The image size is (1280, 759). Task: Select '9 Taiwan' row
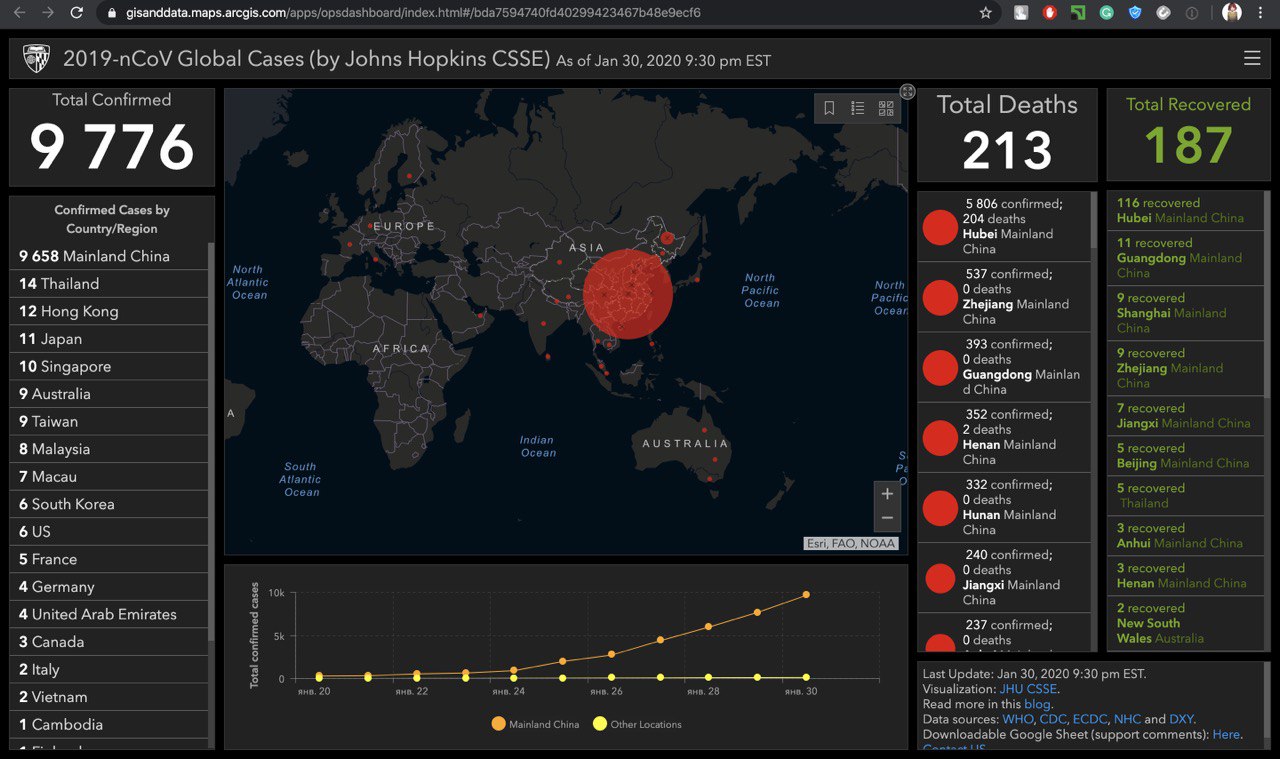click(109, 421)
